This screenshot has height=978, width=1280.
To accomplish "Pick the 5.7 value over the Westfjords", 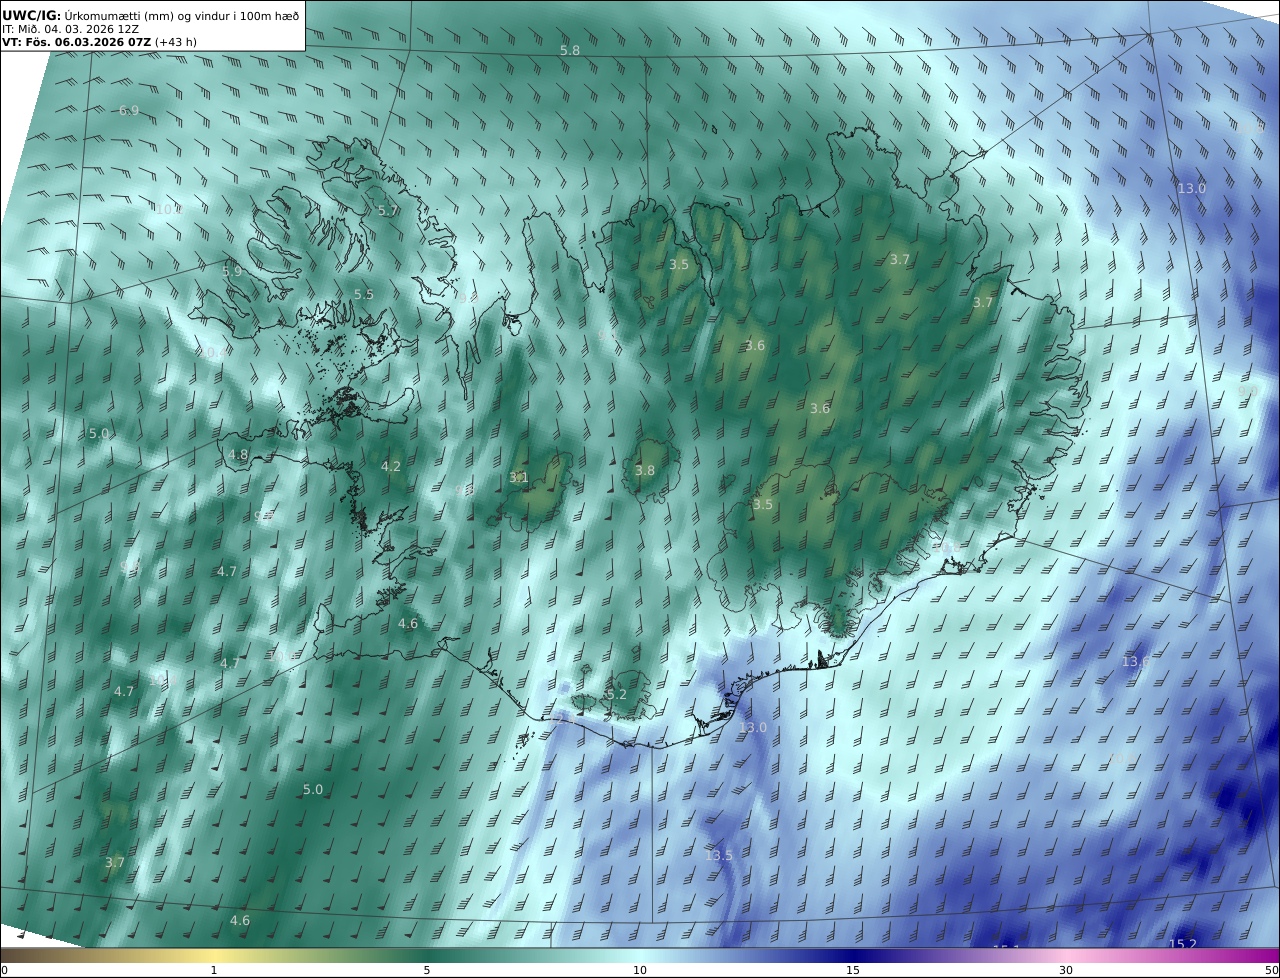I will [388, 211].
